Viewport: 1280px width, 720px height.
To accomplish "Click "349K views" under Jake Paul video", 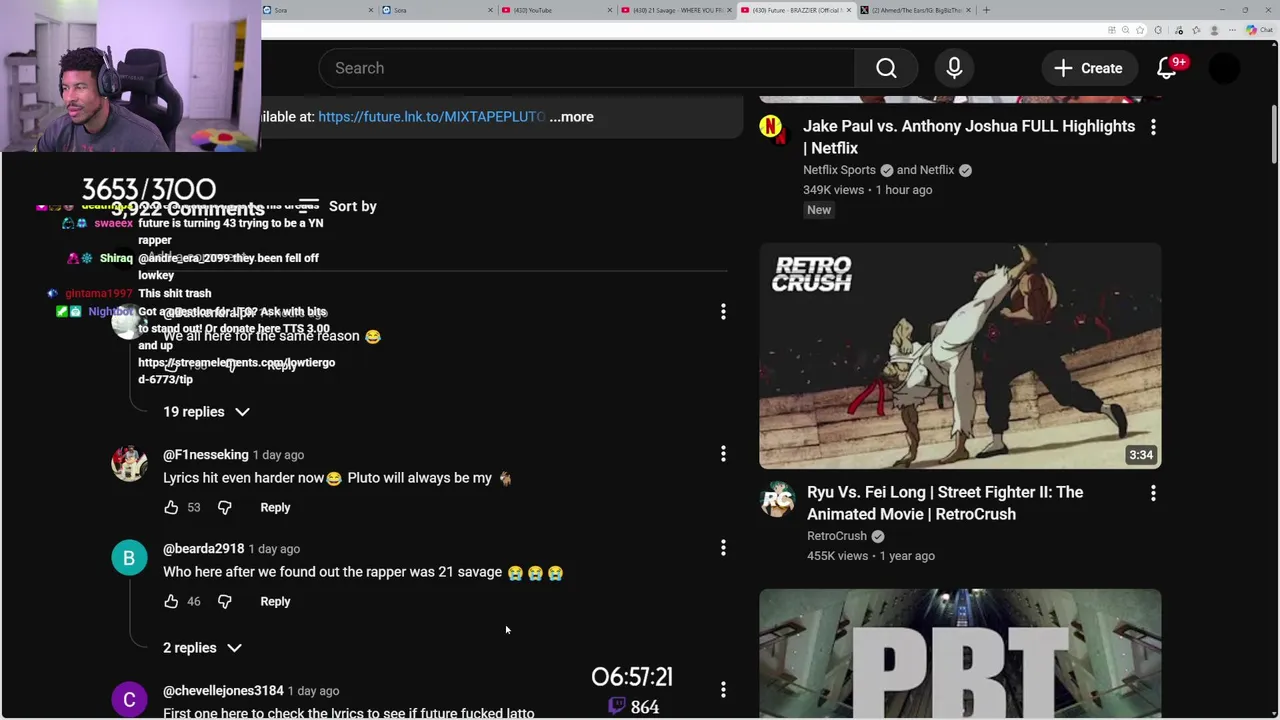I will click(833, 190).
